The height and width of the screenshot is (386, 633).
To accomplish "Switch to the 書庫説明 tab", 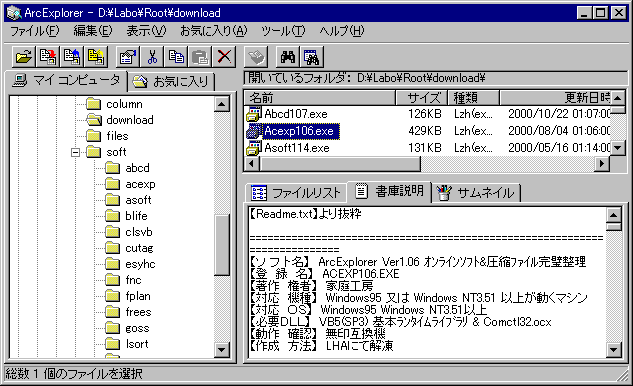I will (x=390, y=191).
